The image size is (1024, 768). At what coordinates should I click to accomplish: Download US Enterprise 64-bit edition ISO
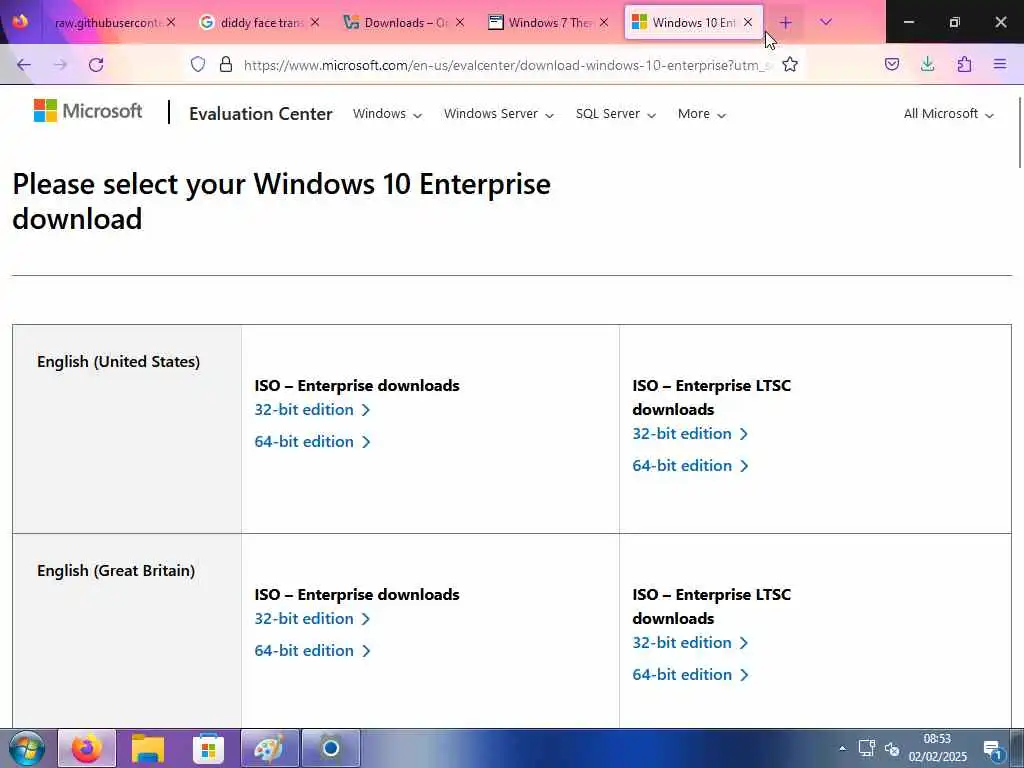pyautogui.click(x=312, y=441)
